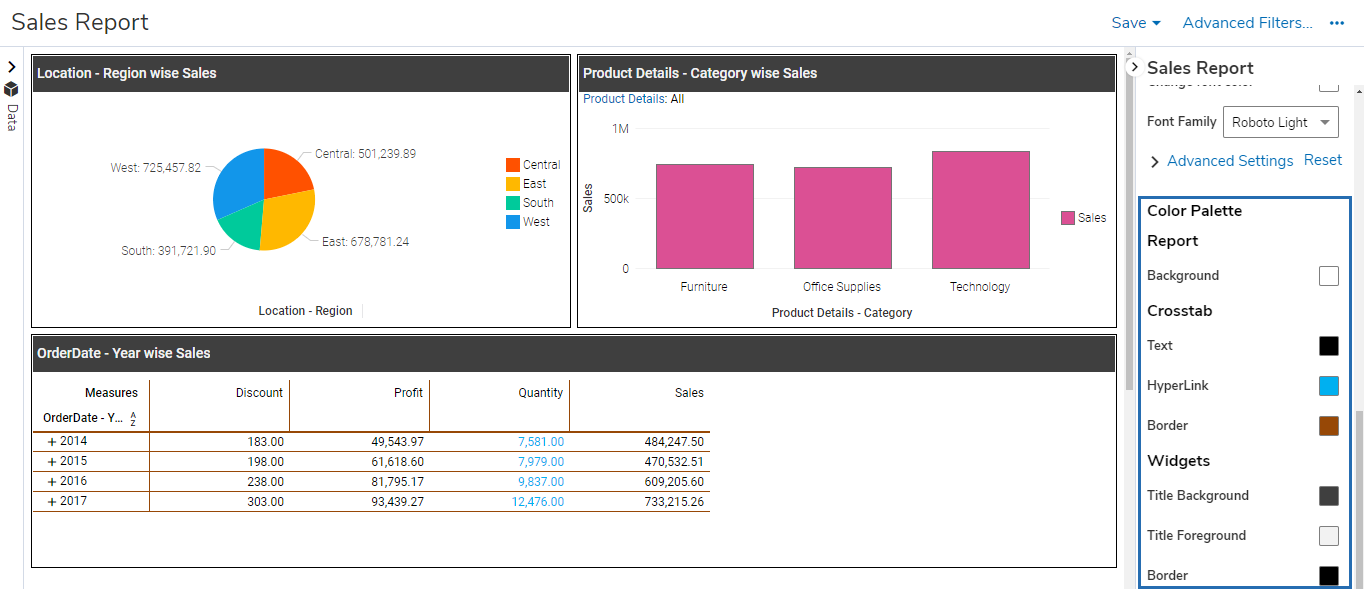This screenshot has width=1364, height=589.
Task: Click Reset link in properties panel
Action: (x=1322, y=160)
